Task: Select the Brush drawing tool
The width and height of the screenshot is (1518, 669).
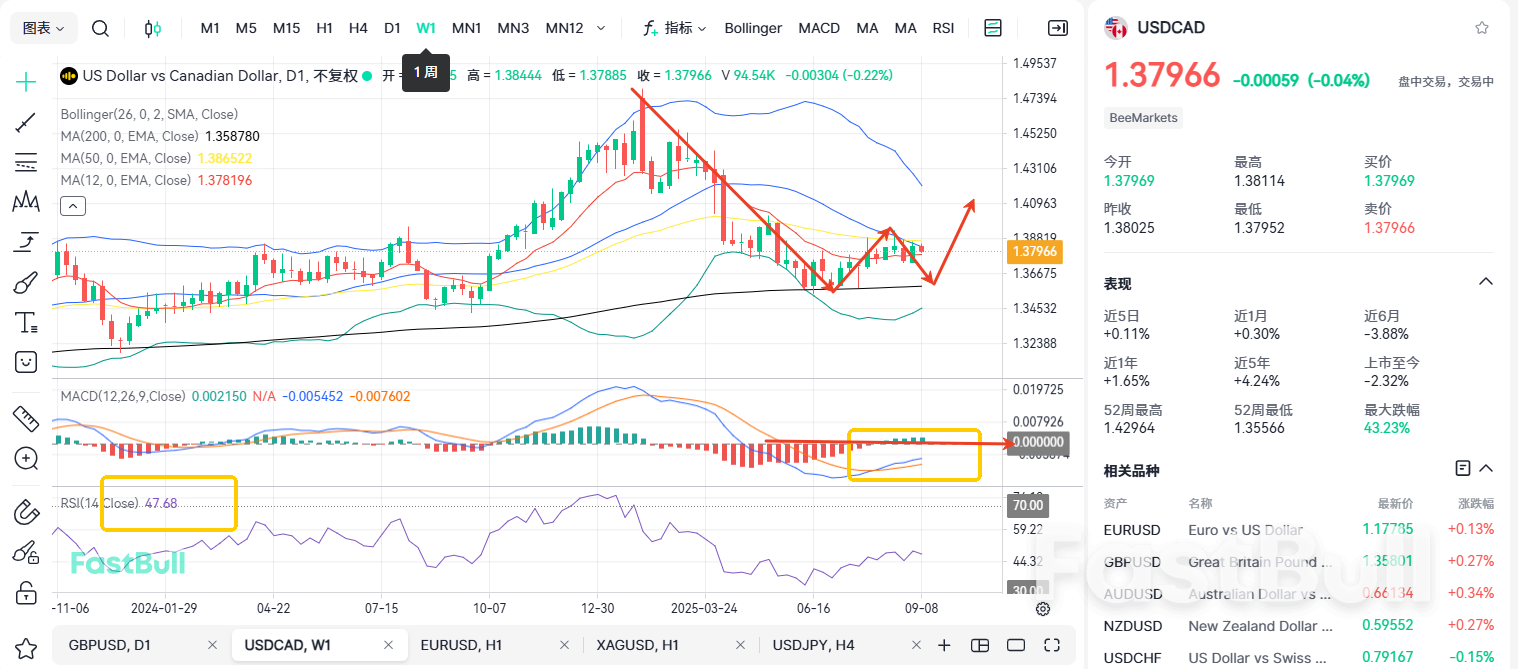Action: 25,281
